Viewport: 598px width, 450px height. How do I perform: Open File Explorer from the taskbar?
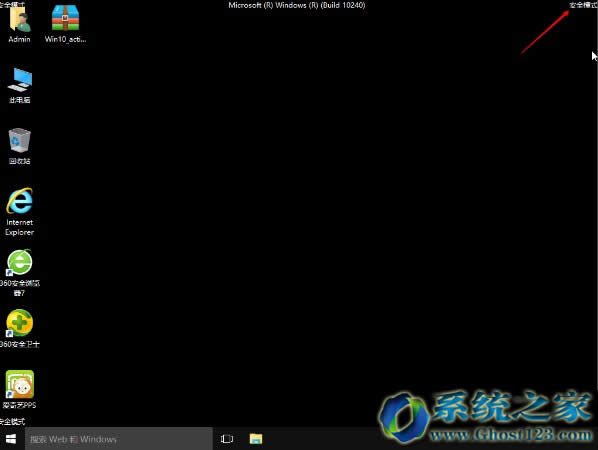click(256, 439)
